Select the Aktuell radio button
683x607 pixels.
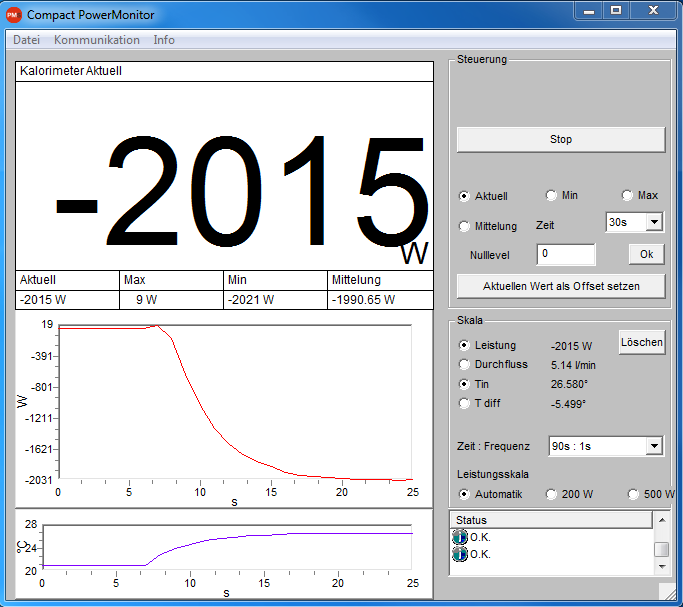click(x=464, y=197)
